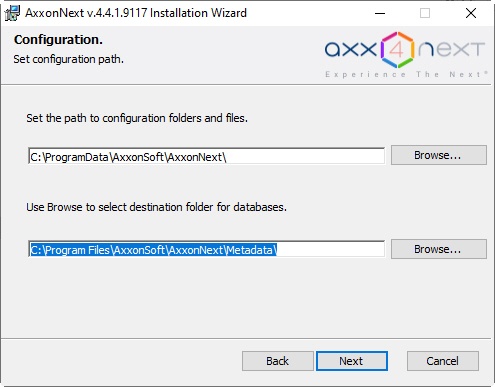Click the greyed-out maximize window button

point(425,13)
